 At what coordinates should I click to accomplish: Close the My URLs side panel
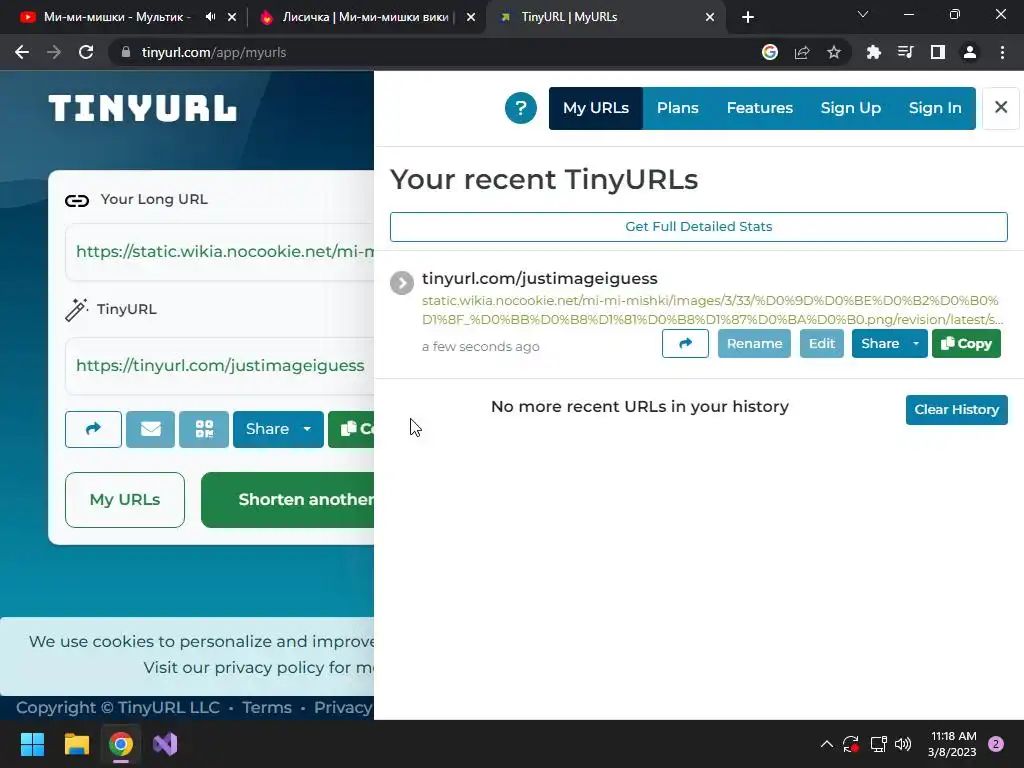pyautogui.click(x=1000, y=108)
